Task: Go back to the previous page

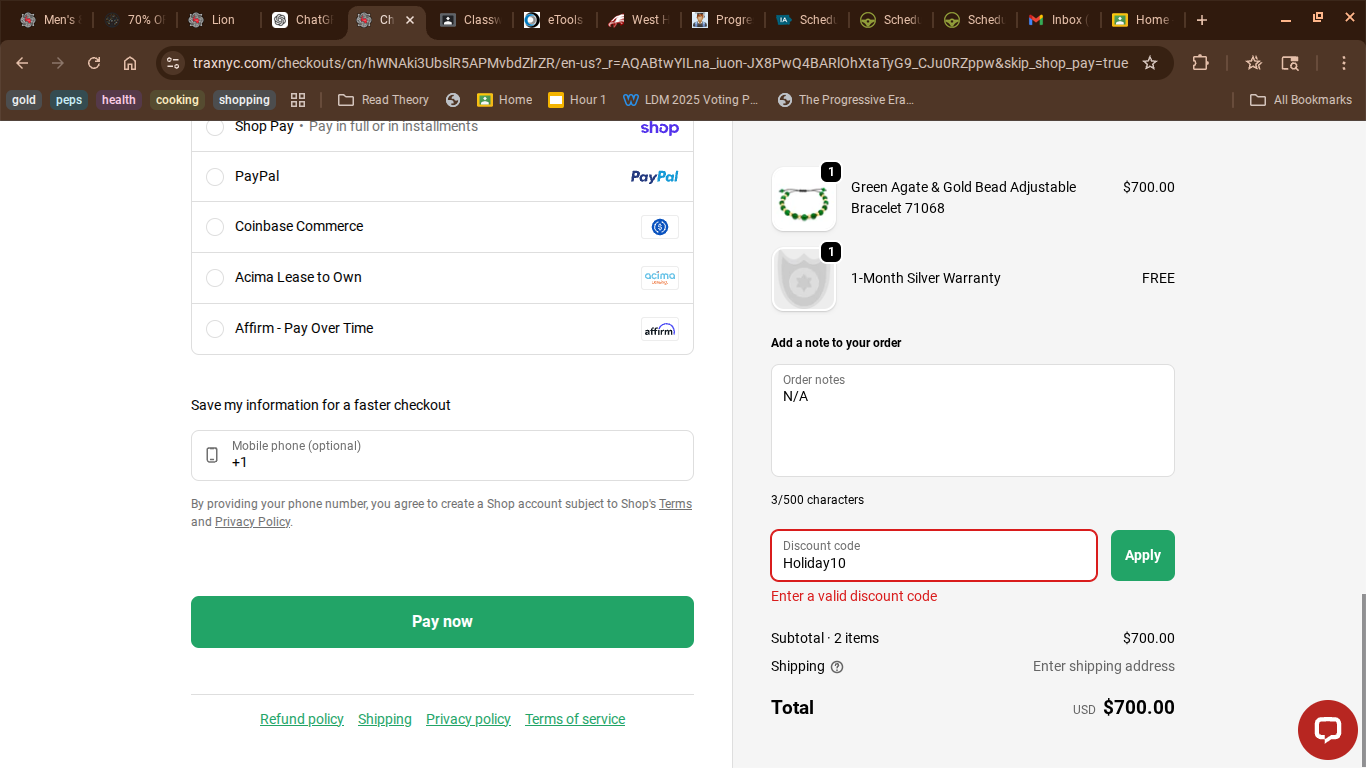Action: (22, 63)
